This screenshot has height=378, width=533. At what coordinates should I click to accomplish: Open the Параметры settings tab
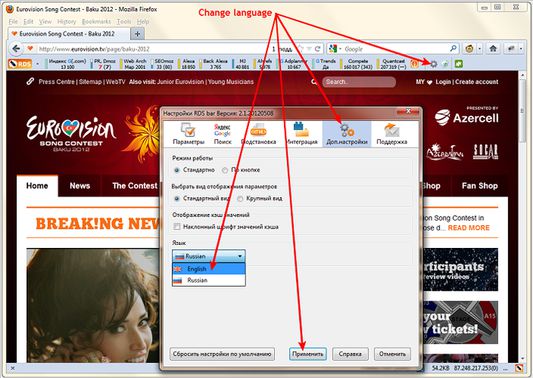click(x=189, y=134)
